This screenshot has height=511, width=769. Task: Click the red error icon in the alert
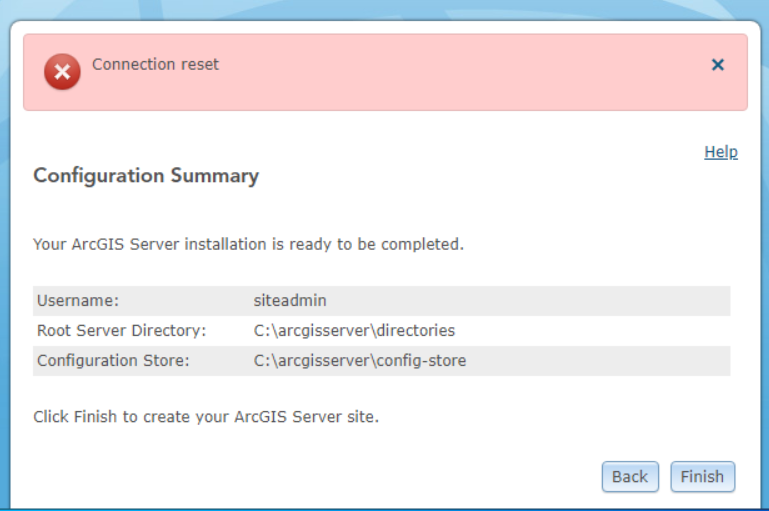click(x=62, y=72)
